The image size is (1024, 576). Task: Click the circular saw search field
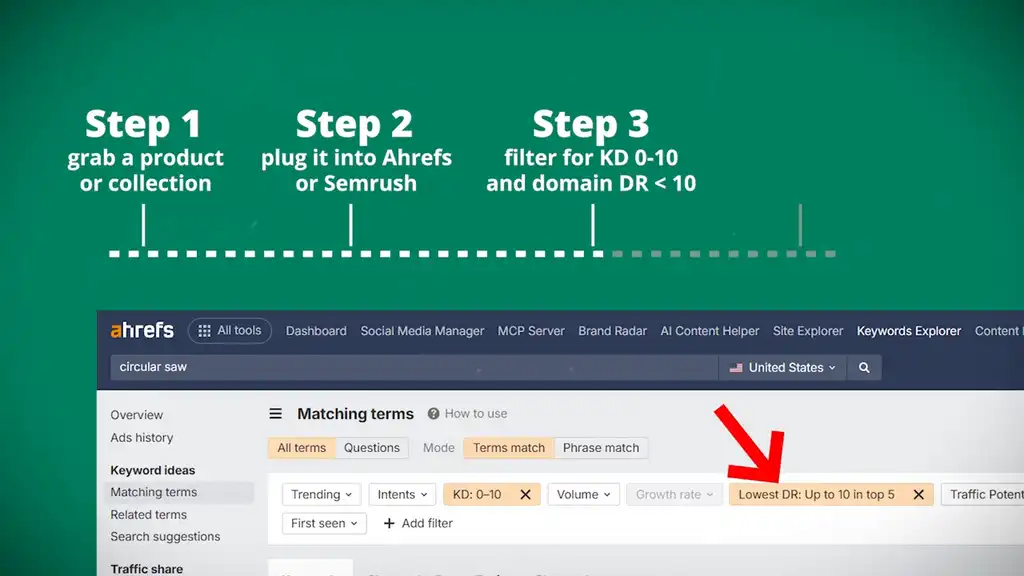coord(414,367)
